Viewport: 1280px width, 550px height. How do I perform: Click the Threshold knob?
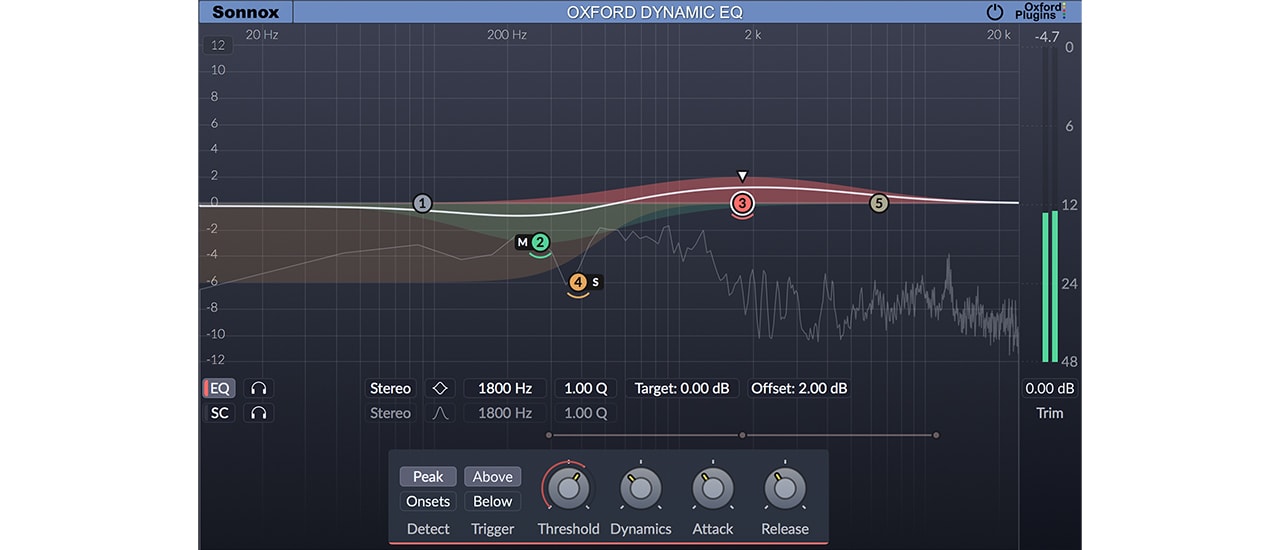pyautogui.click(x=568, y=489)
